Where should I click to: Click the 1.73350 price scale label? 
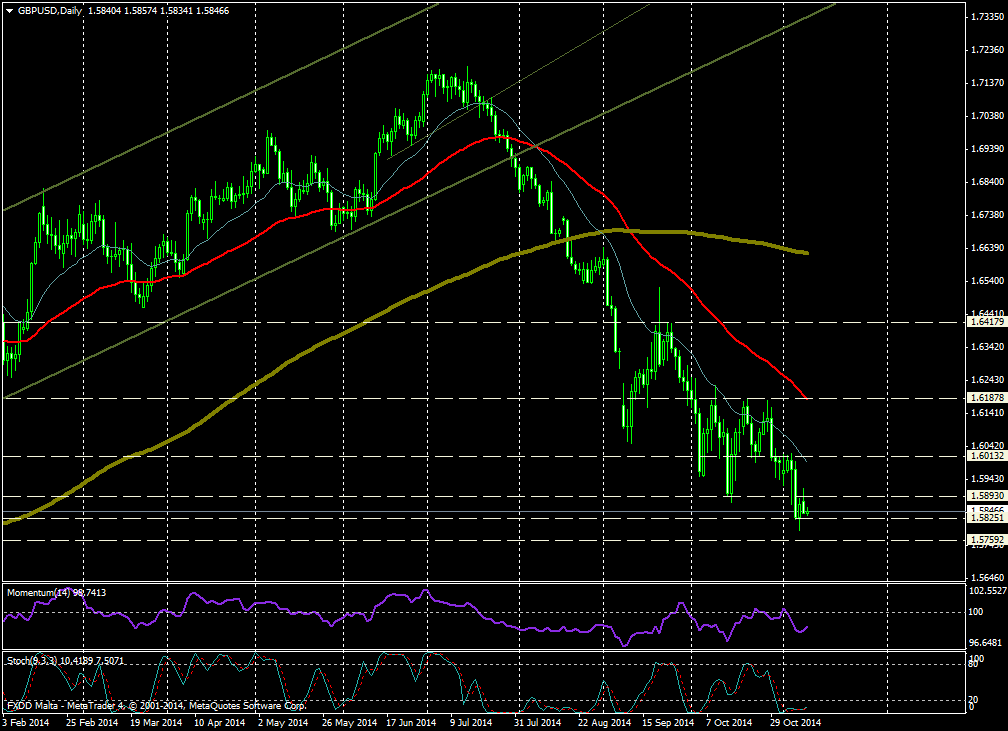pyautogui.click(x=987, y=17)
